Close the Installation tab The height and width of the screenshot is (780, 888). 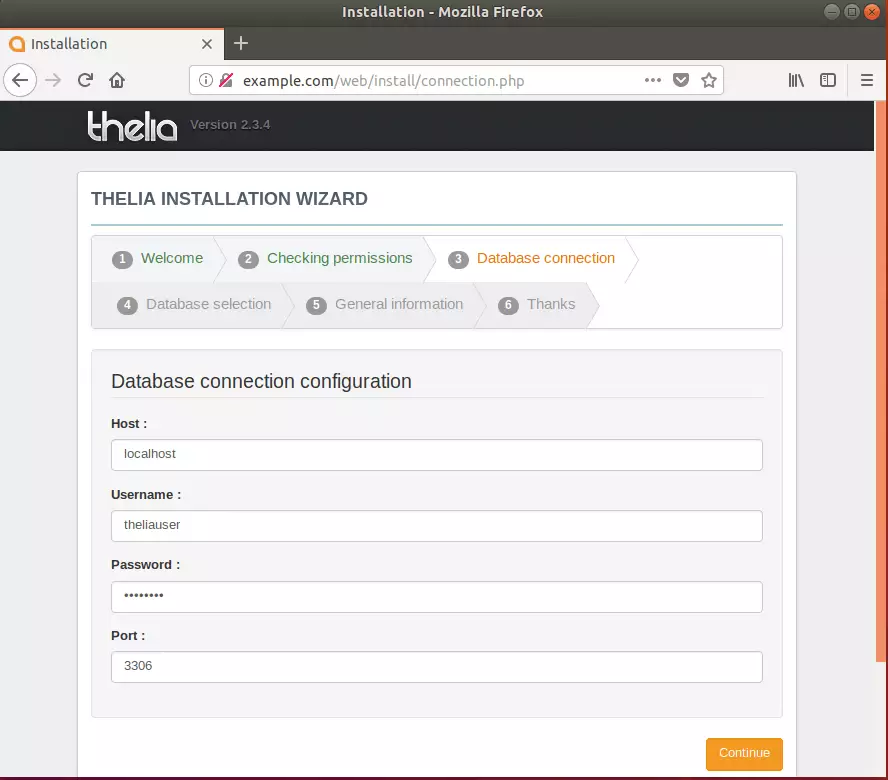(x=207, y=44)
